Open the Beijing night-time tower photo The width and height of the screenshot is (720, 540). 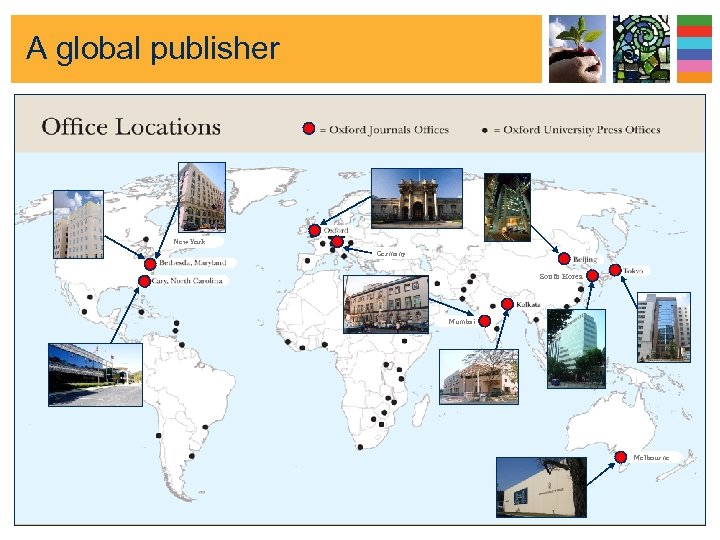pyautogui.click(x=507, y=207)
